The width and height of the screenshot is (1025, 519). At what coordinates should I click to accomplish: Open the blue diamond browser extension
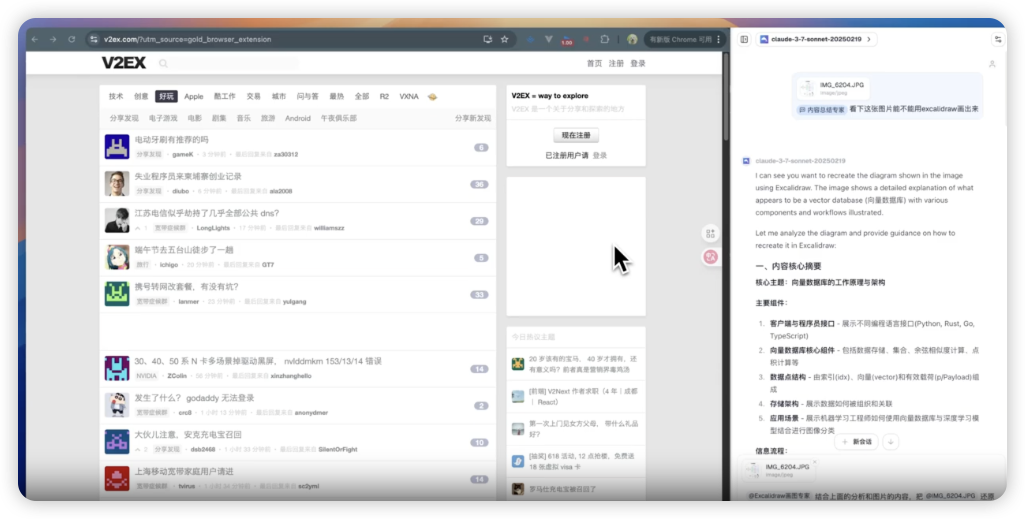coord(531,39)
